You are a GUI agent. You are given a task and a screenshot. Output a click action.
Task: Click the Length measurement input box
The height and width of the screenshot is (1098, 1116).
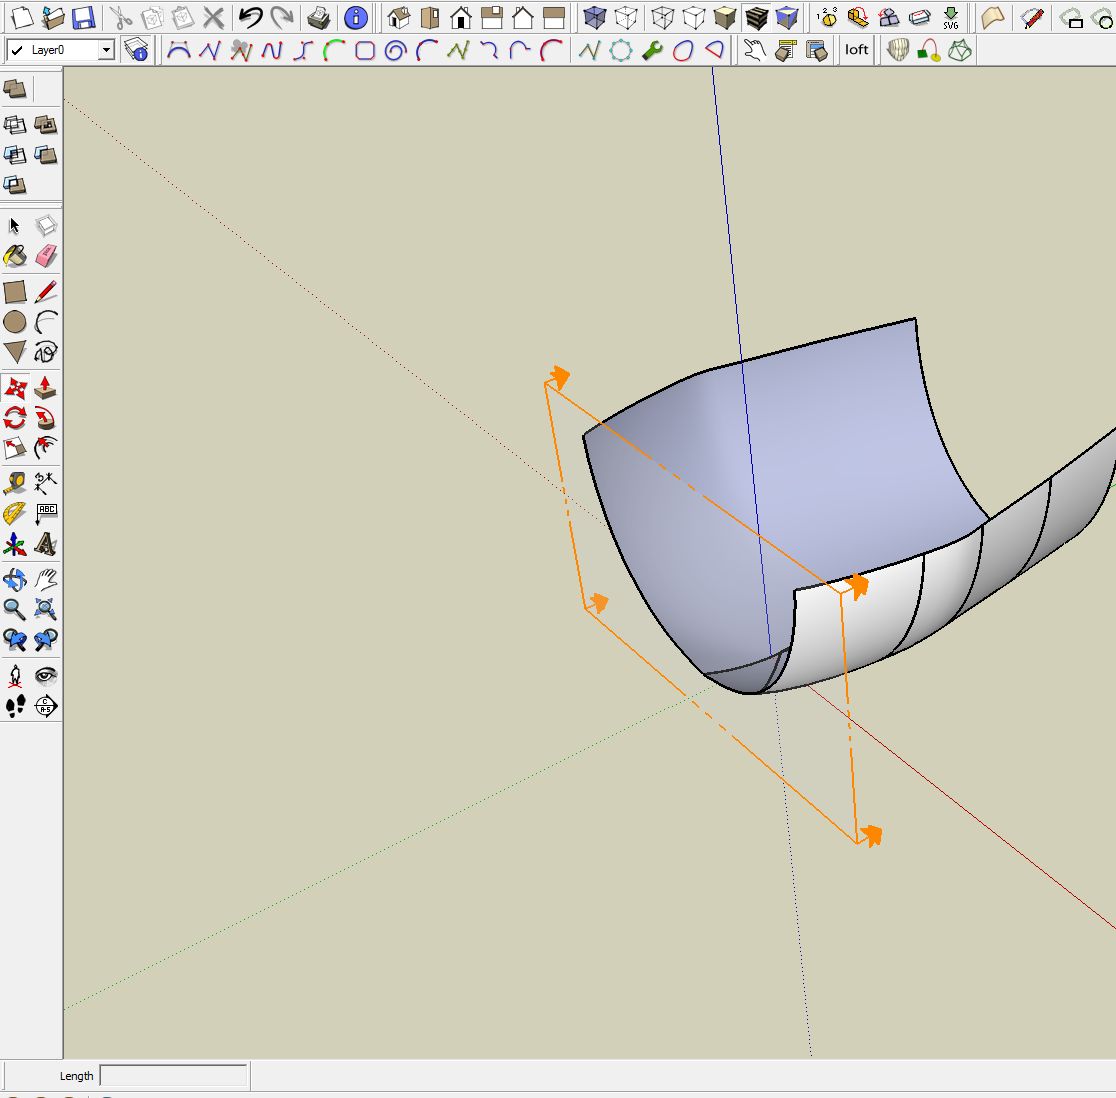pyautogui.click(x=173, y=1076)
